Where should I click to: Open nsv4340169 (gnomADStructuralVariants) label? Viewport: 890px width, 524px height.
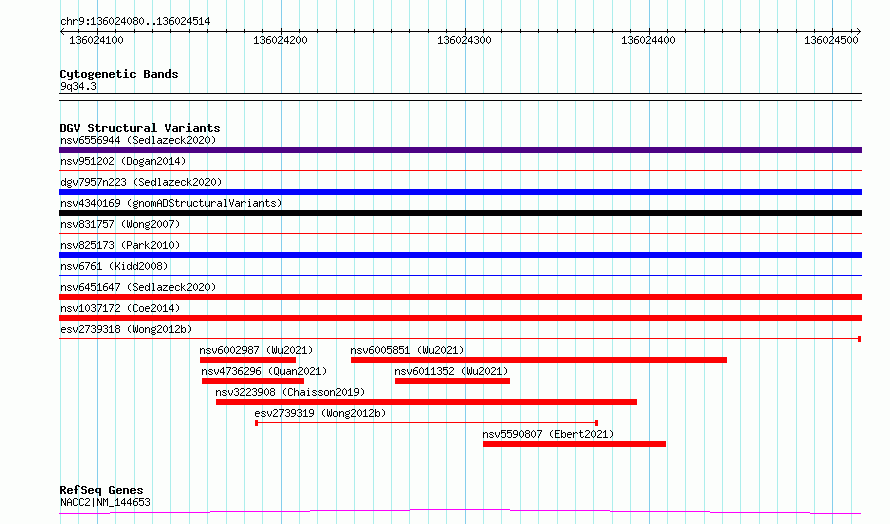(x=171, y=203)
